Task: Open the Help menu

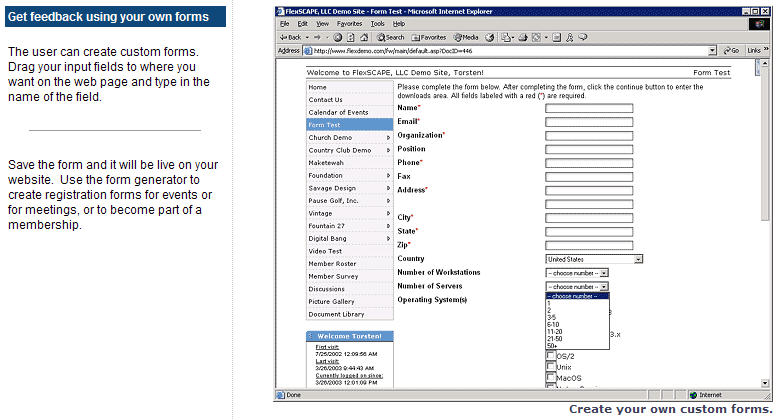Action: point(399,24)
